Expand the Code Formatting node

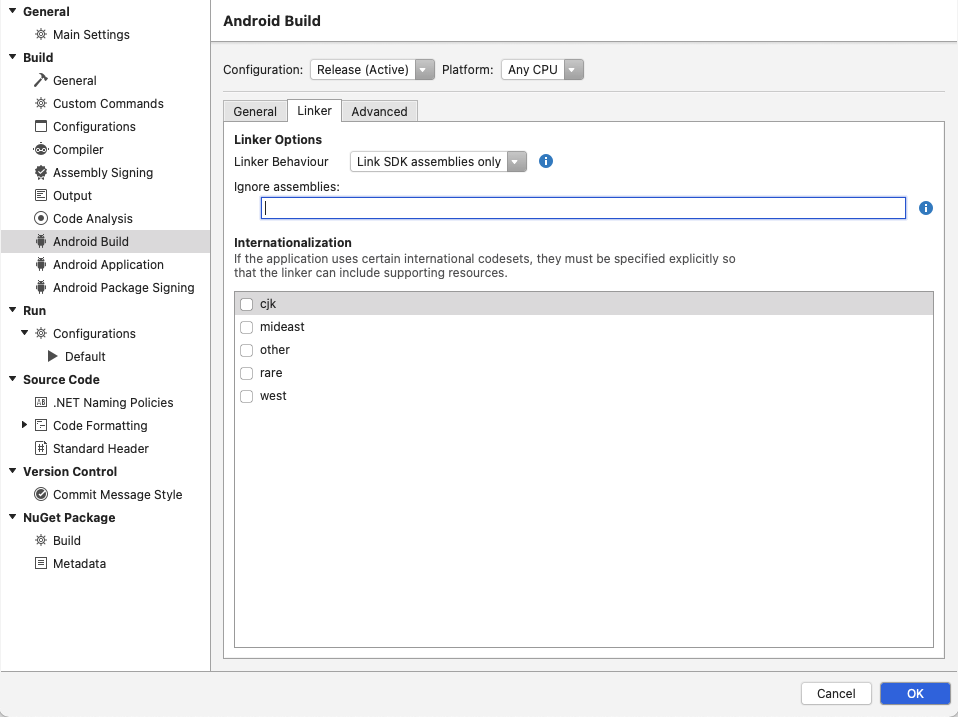click(x=24, y=424)
